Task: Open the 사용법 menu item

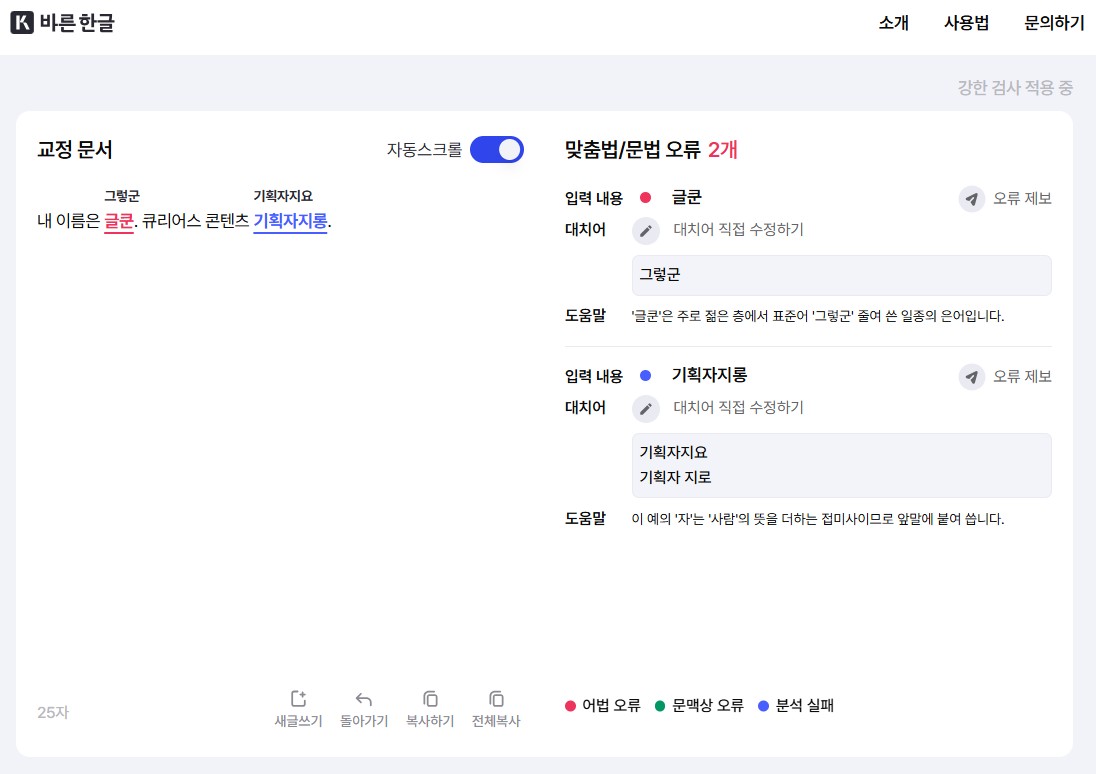Action: pyautogui.click(x=966, y=23)
